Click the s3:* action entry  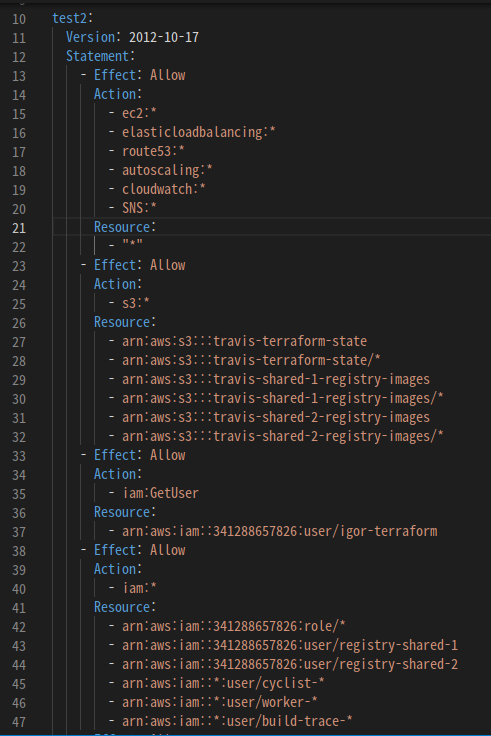(x=136, y=303)
